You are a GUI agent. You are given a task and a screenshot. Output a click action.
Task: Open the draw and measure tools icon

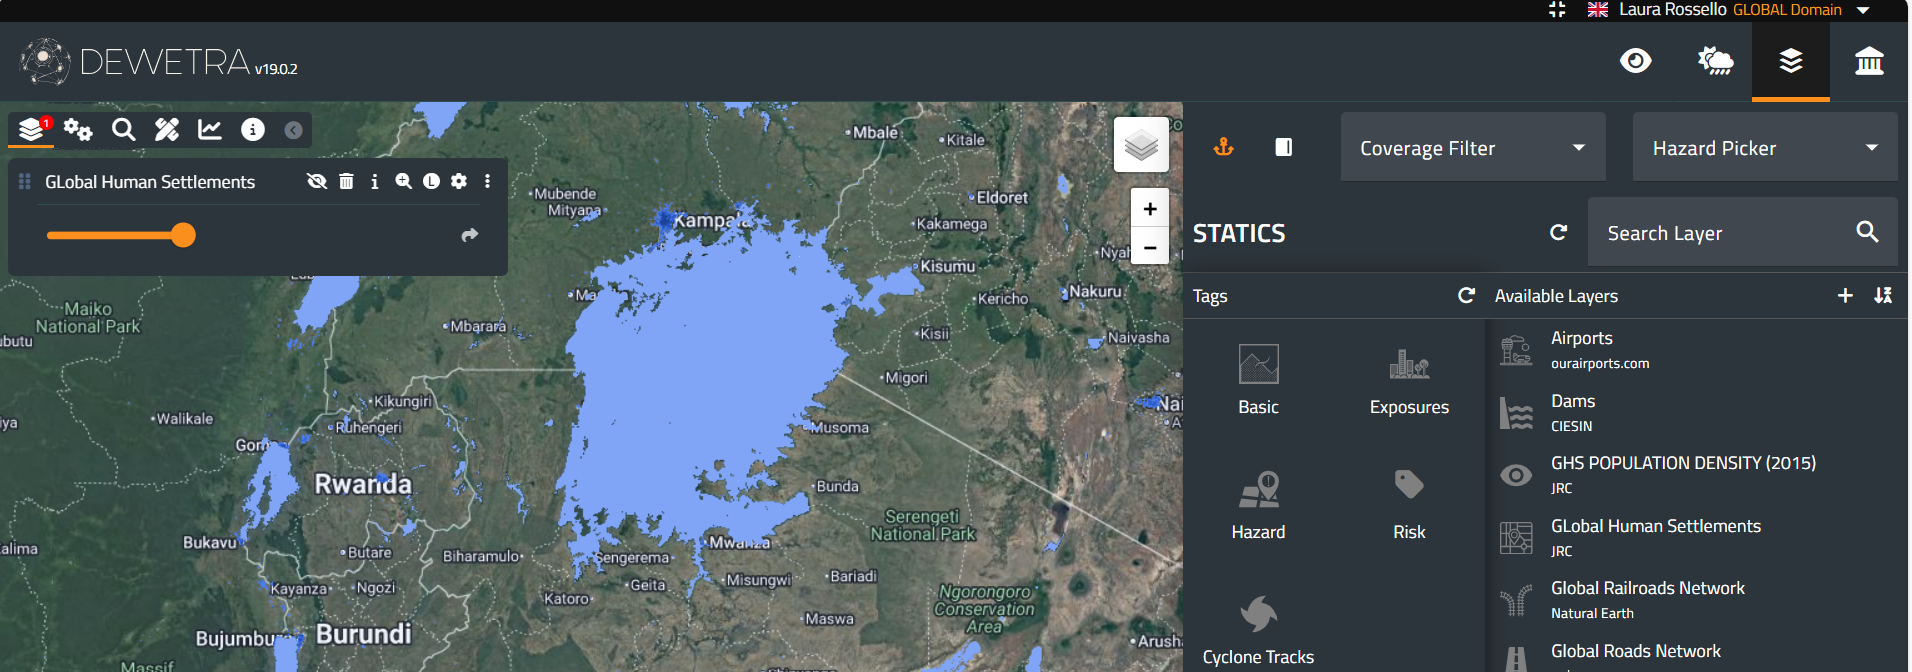pos(167,129)
